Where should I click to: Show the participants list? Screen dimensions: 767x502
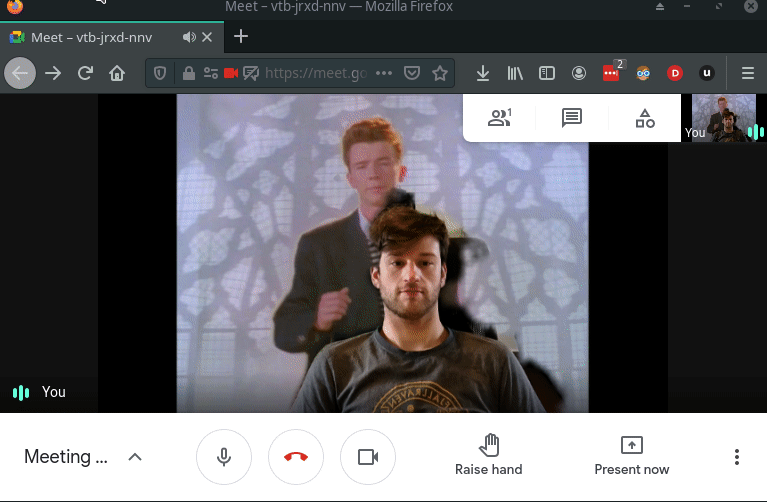click(x=499, y=118)
